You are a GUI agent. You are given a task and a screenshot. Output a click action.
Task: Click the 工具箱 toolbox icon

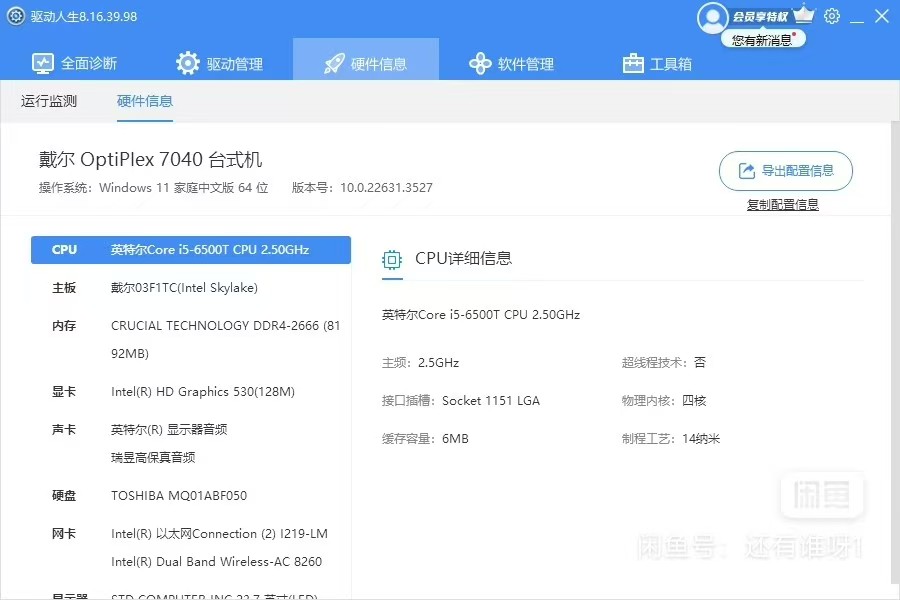633,63
